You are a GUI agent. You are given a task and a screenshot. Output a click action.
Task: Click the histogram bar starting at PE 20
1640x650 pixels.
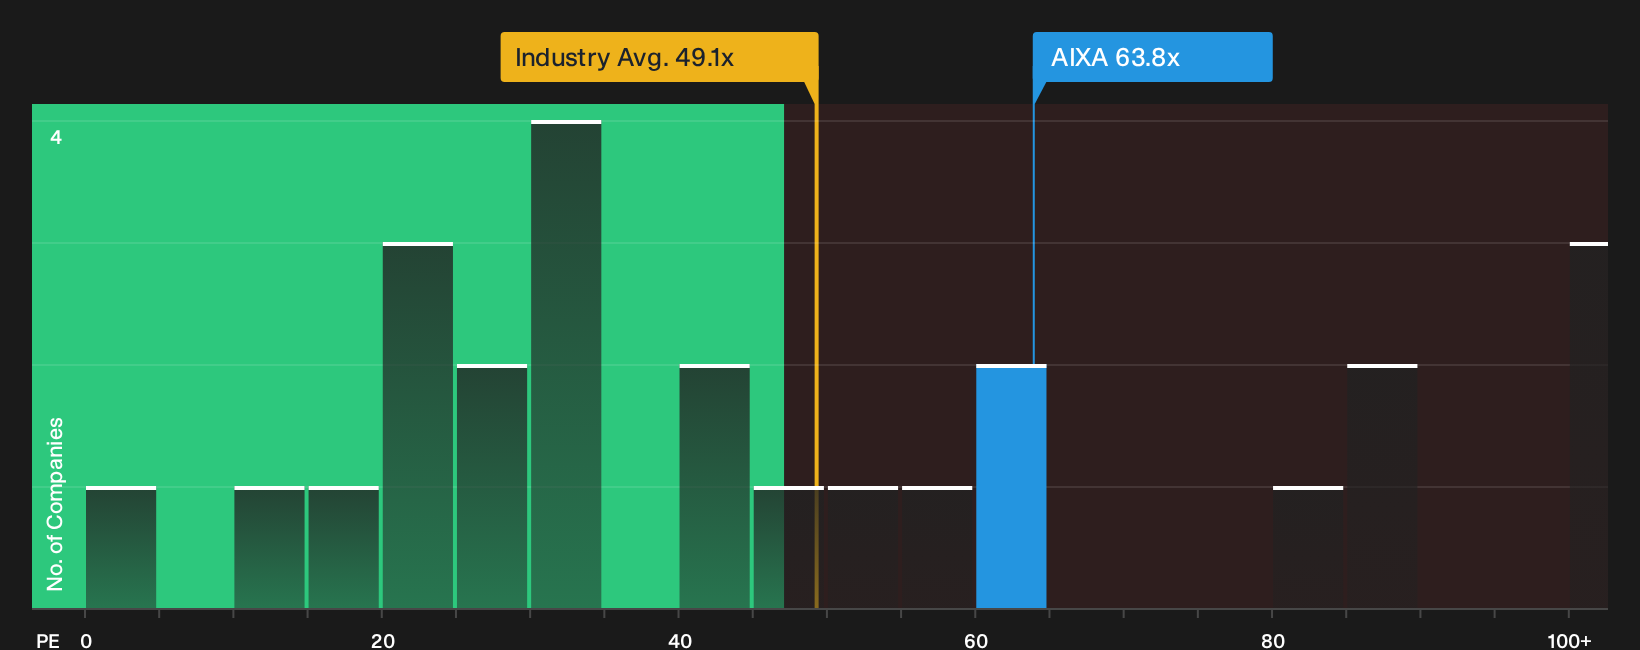click(x=418, y=426)
